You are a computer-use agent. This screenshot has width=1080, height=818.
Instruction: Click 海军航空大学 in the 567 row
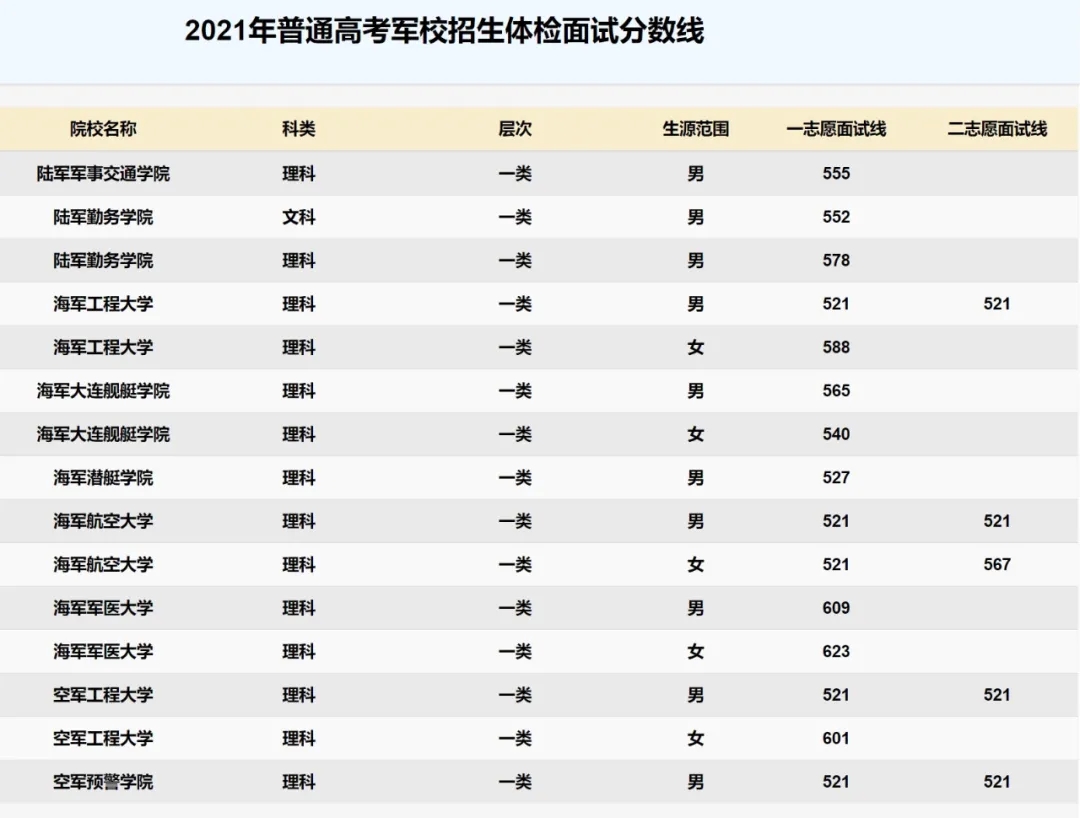tap(103, 565)
